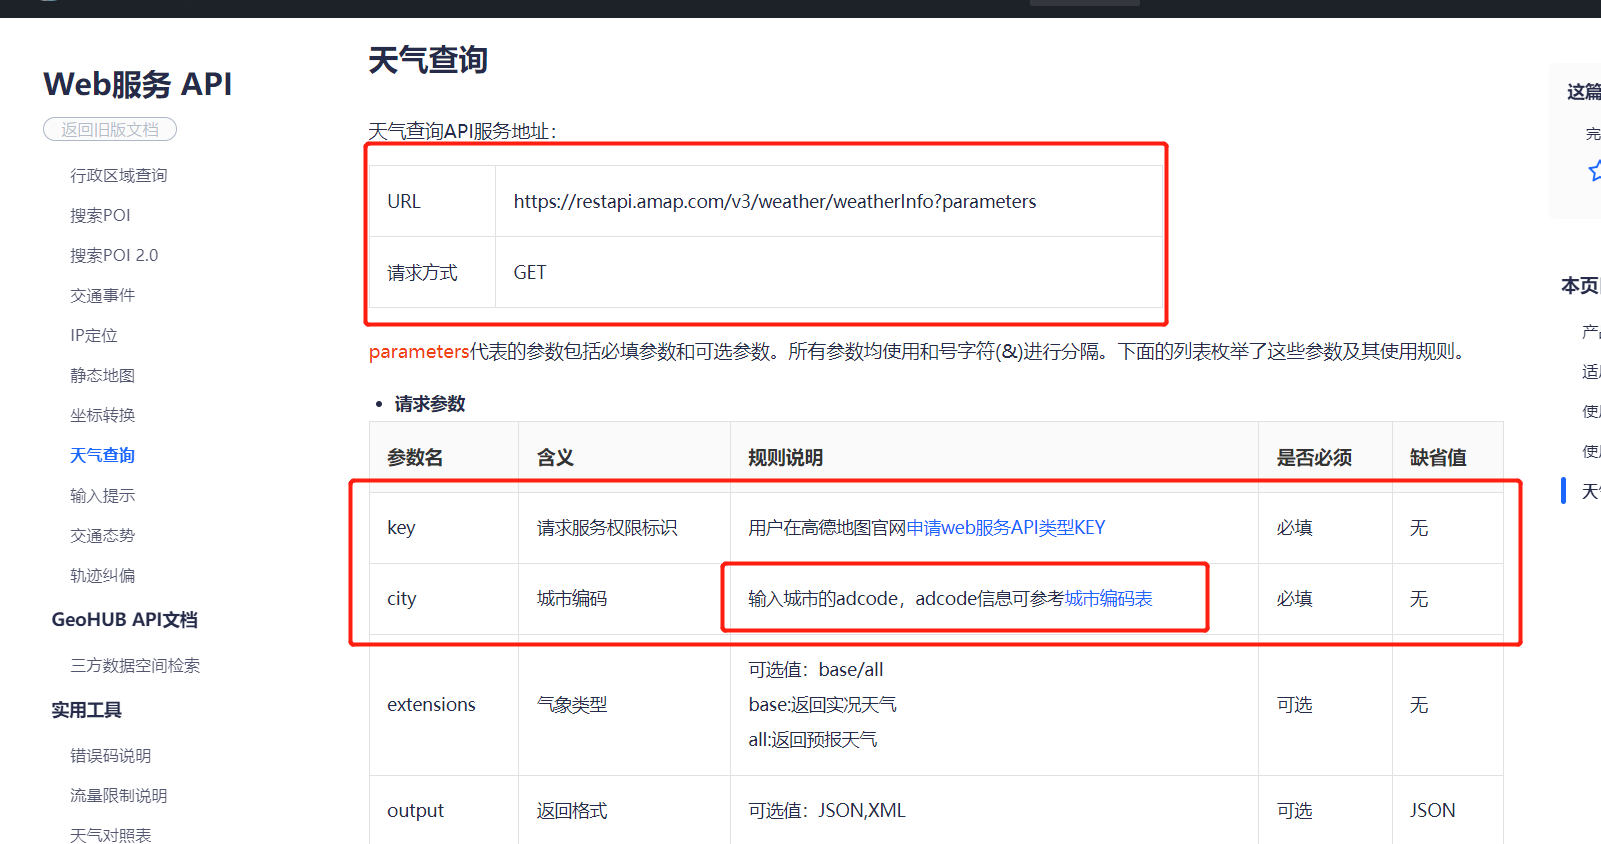Viewport: 1601px width, 844px height.
Task: Open the 轨迹纠偏 sidebar entry
Action: click(x=102, y=576)
